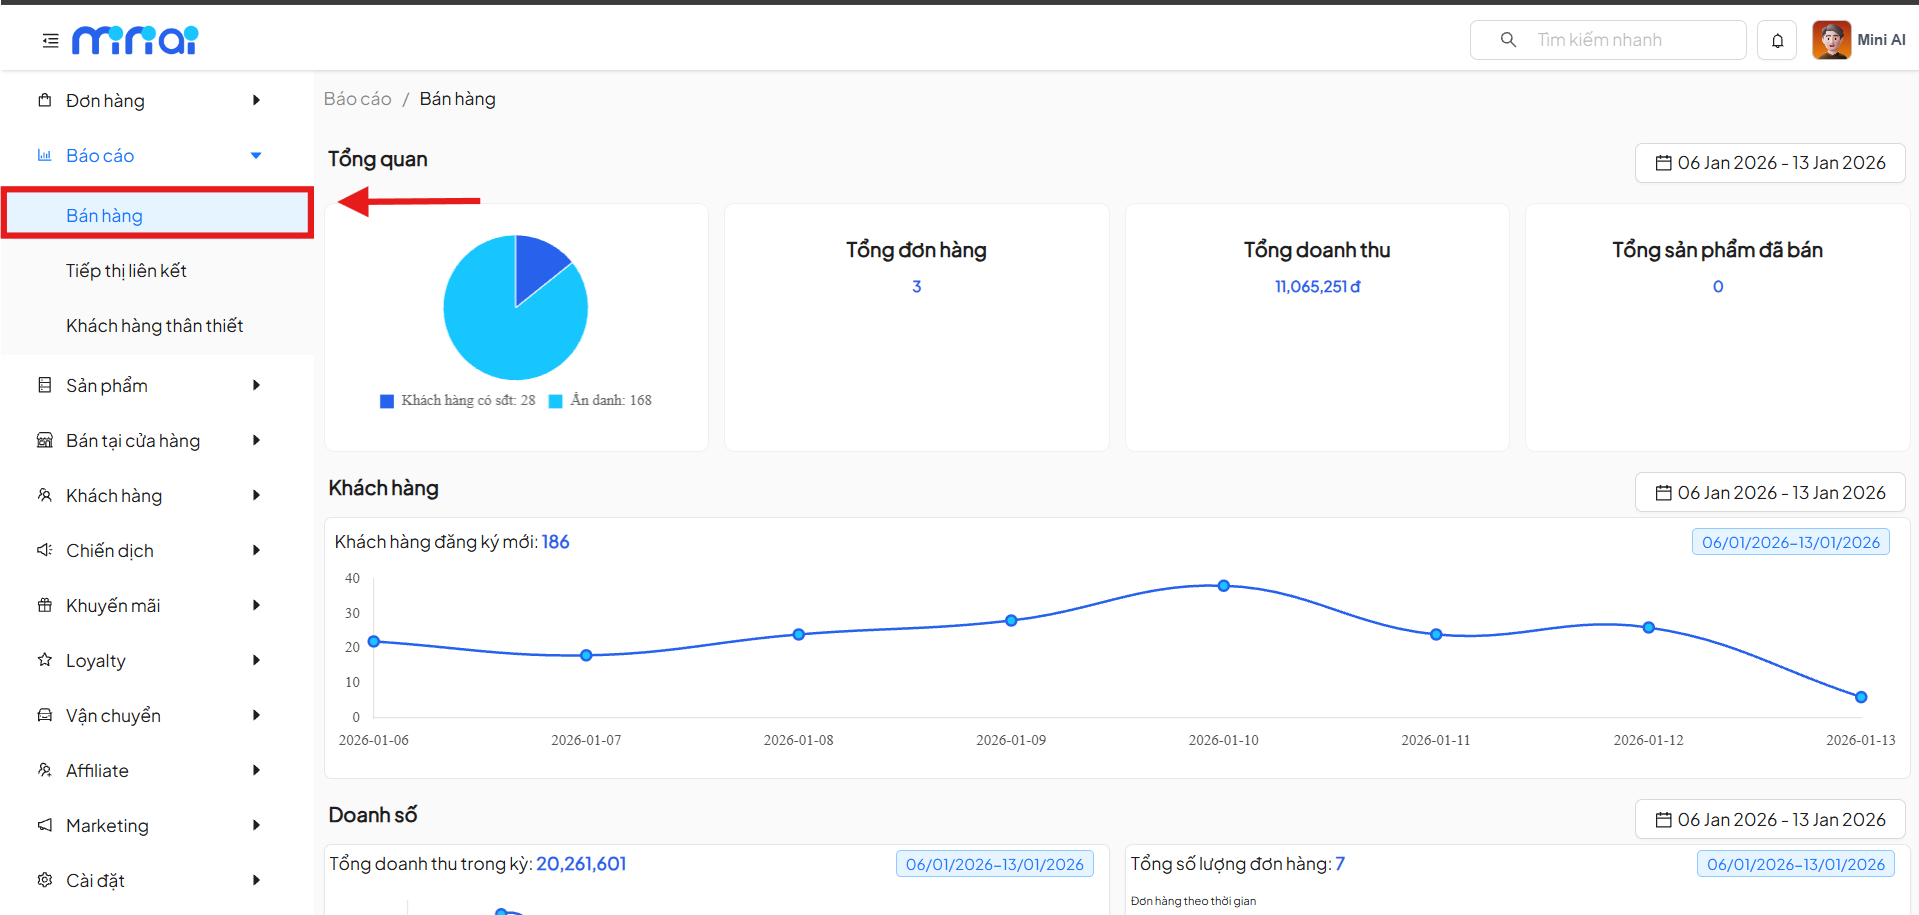Open Khách hàng thân thiết report
The height and width of the screenshot is (915, 1919).
154,326
